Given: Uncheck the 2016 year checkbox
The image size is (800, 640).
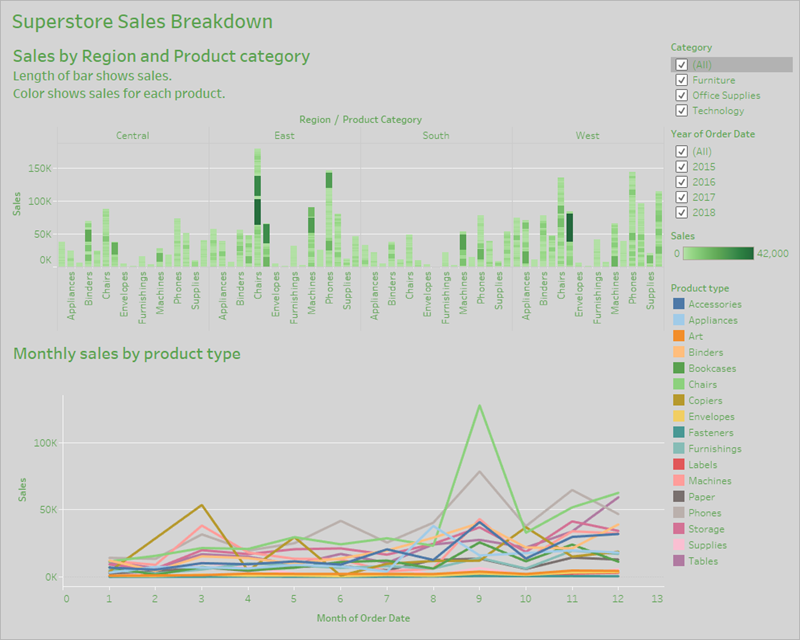Looking at the screenshot, I should point(681,182).
